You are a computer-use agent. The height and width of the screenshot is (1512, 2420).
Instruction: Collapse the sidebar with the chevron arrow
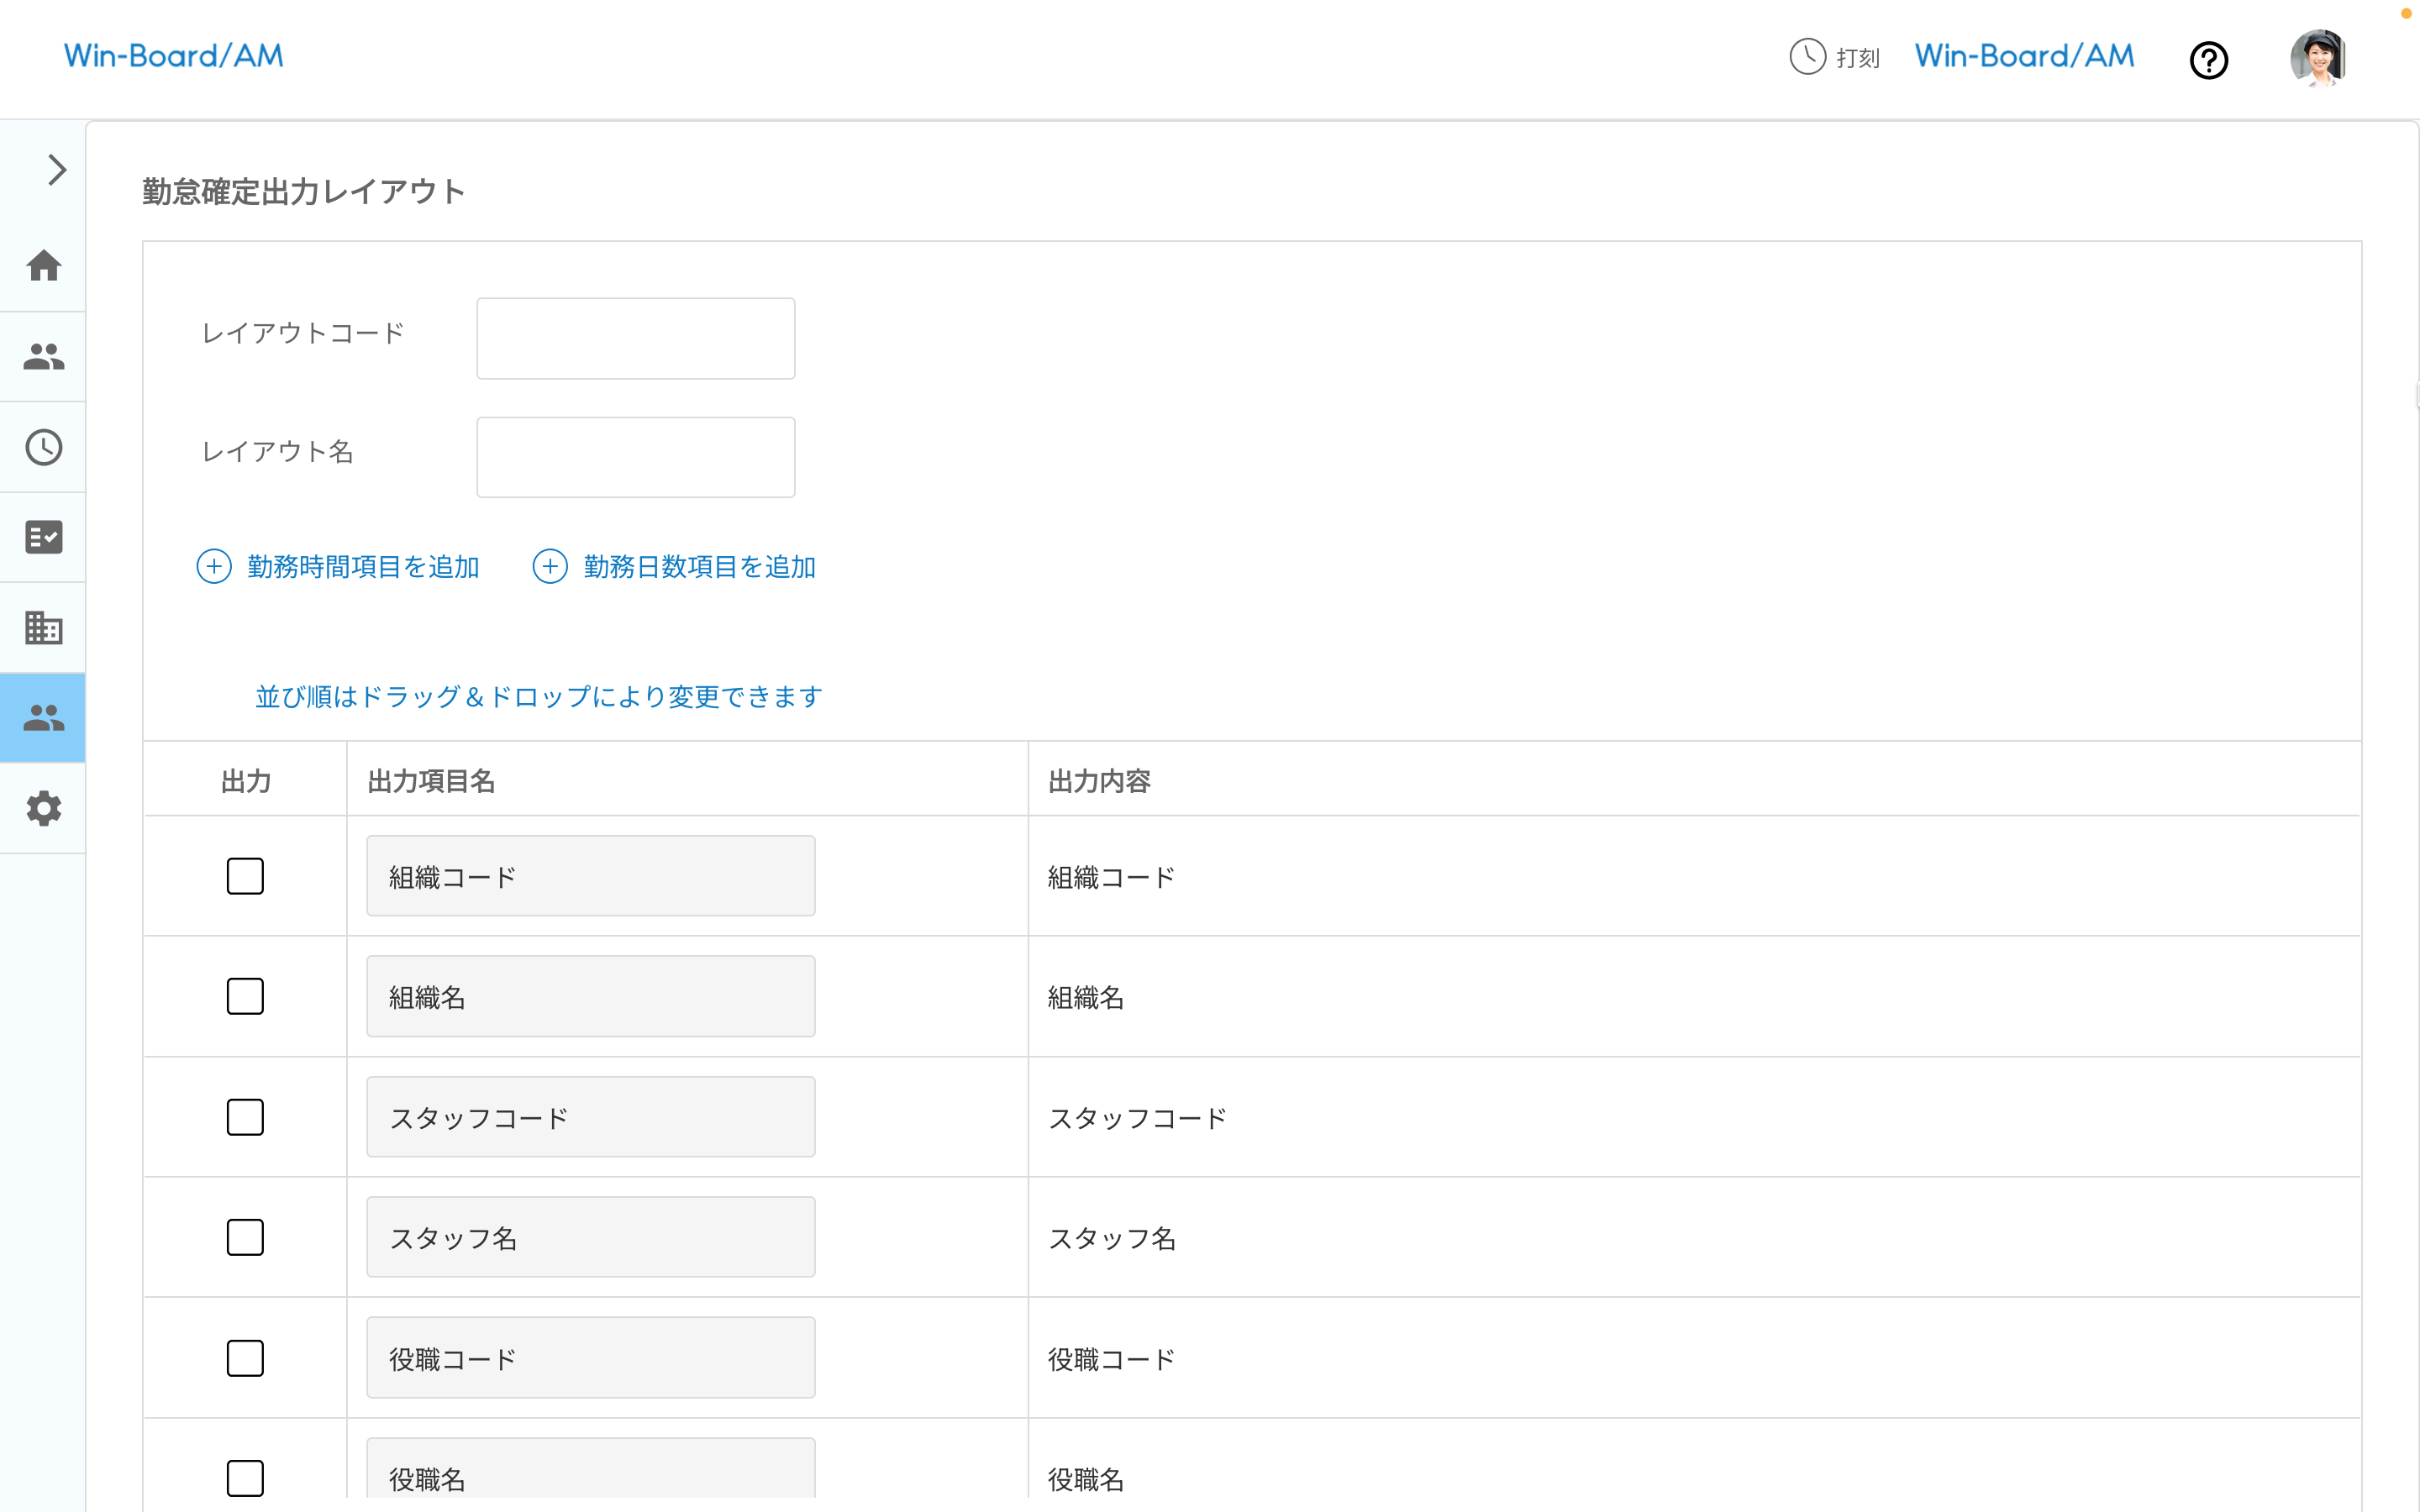(55, 170)
